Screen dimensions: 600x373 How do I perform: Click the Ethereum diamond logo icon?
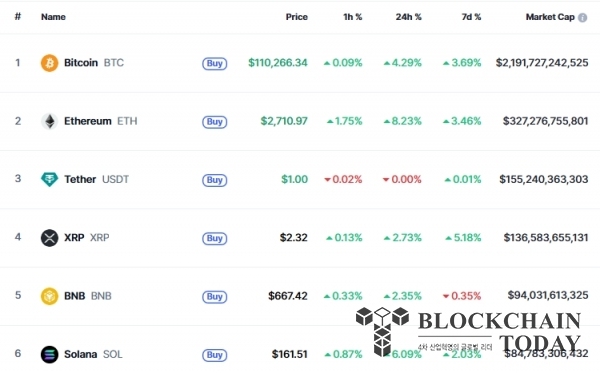[49, 121]
